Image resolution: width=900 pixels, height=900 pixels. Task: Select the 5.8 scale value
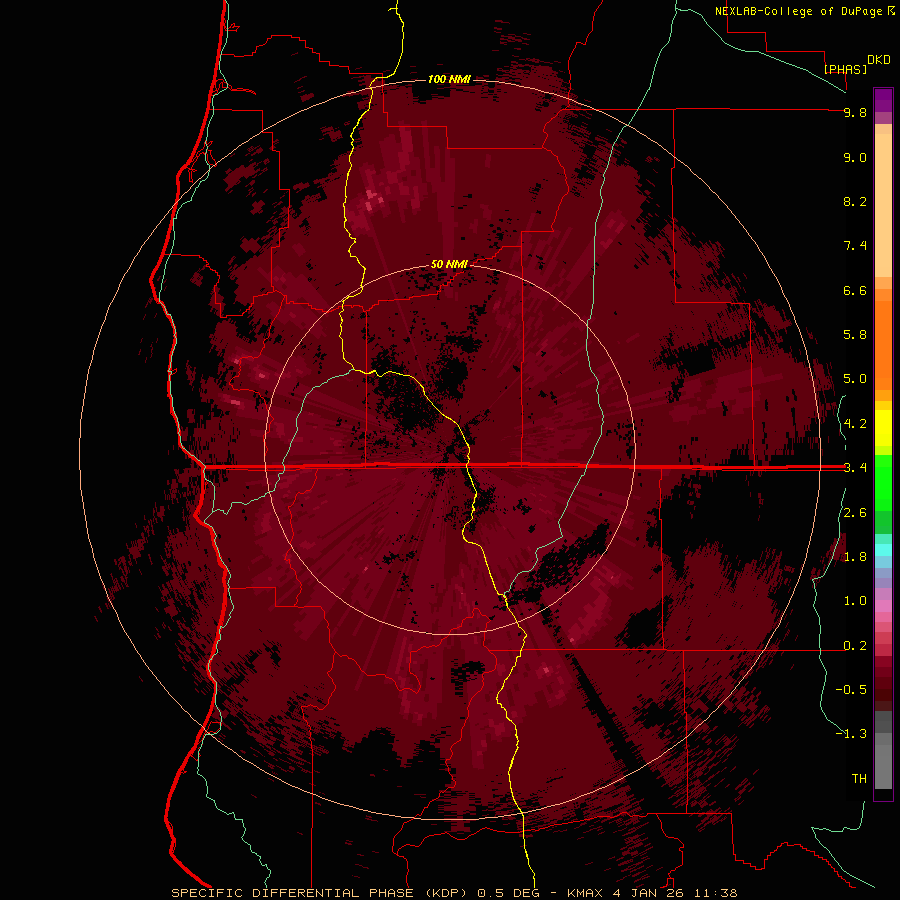point(855,335)
